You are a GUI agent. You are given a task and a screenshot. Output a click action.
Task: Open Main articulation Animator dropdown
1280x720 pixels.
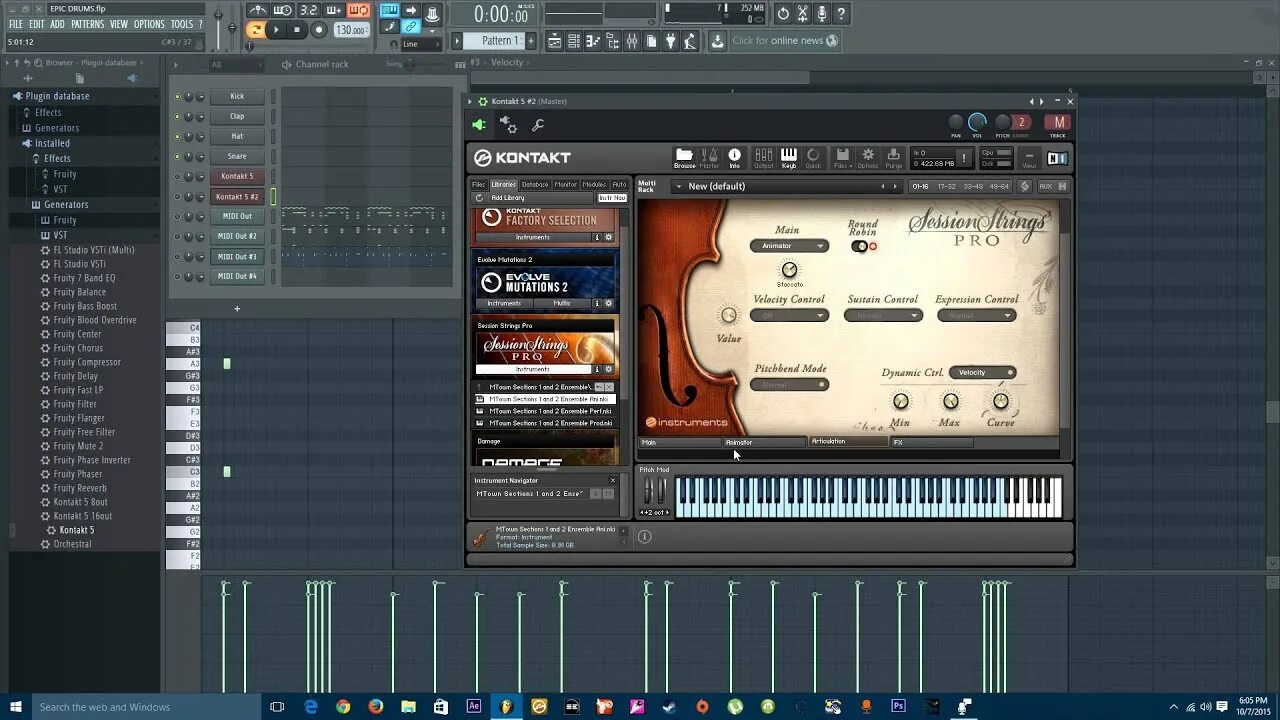pyautogui.click(x=790, y=246)
